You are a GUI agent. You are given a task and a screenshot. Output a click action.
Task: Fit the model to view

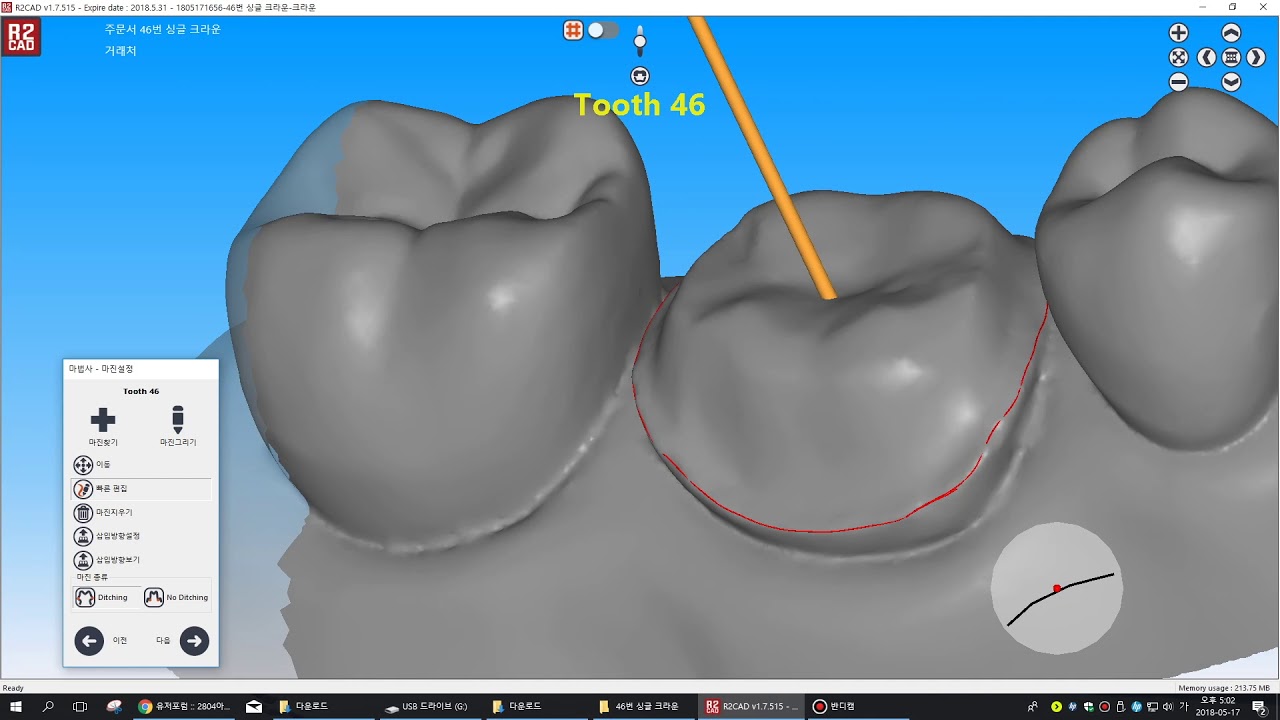point(1179,57)
